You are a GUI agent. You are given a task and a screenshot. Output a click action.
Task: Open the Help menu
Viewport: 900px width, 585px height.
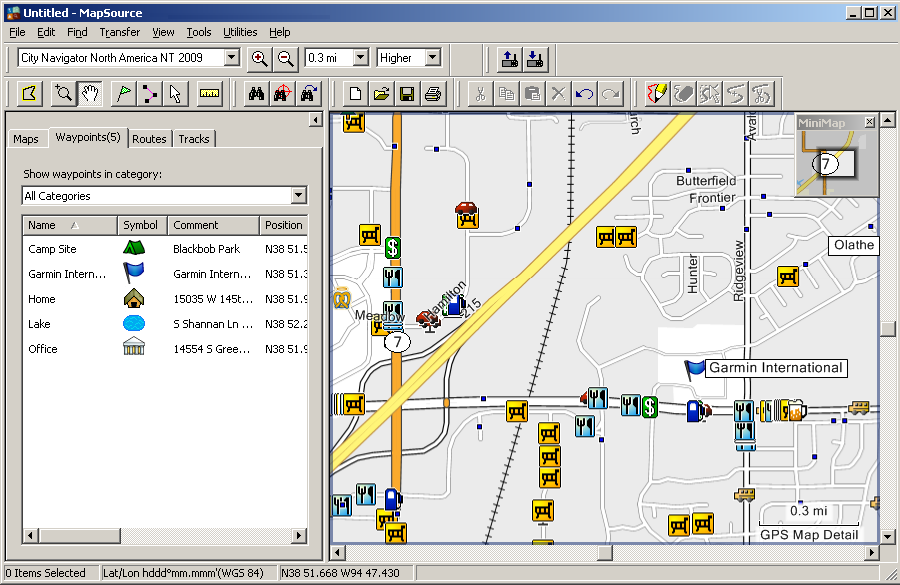click(x=280, y=32)
